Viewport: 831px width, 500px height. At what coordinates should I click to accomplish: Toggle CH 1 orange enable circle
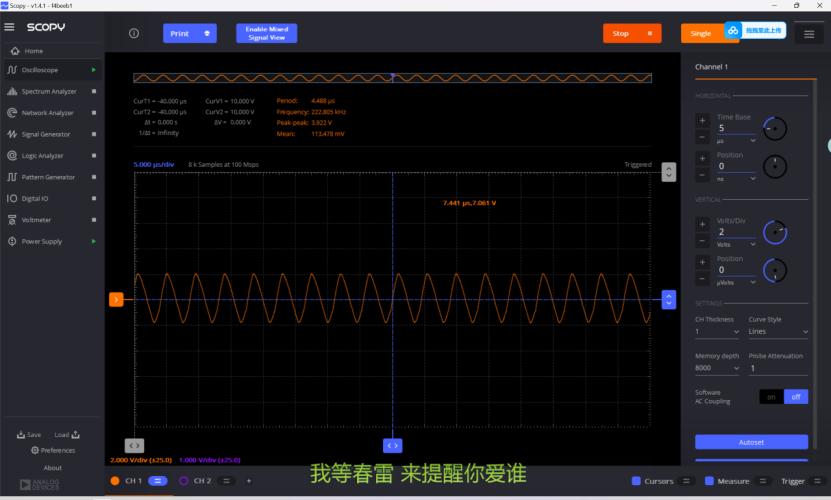pyautogui.click(x=115, y=481)
